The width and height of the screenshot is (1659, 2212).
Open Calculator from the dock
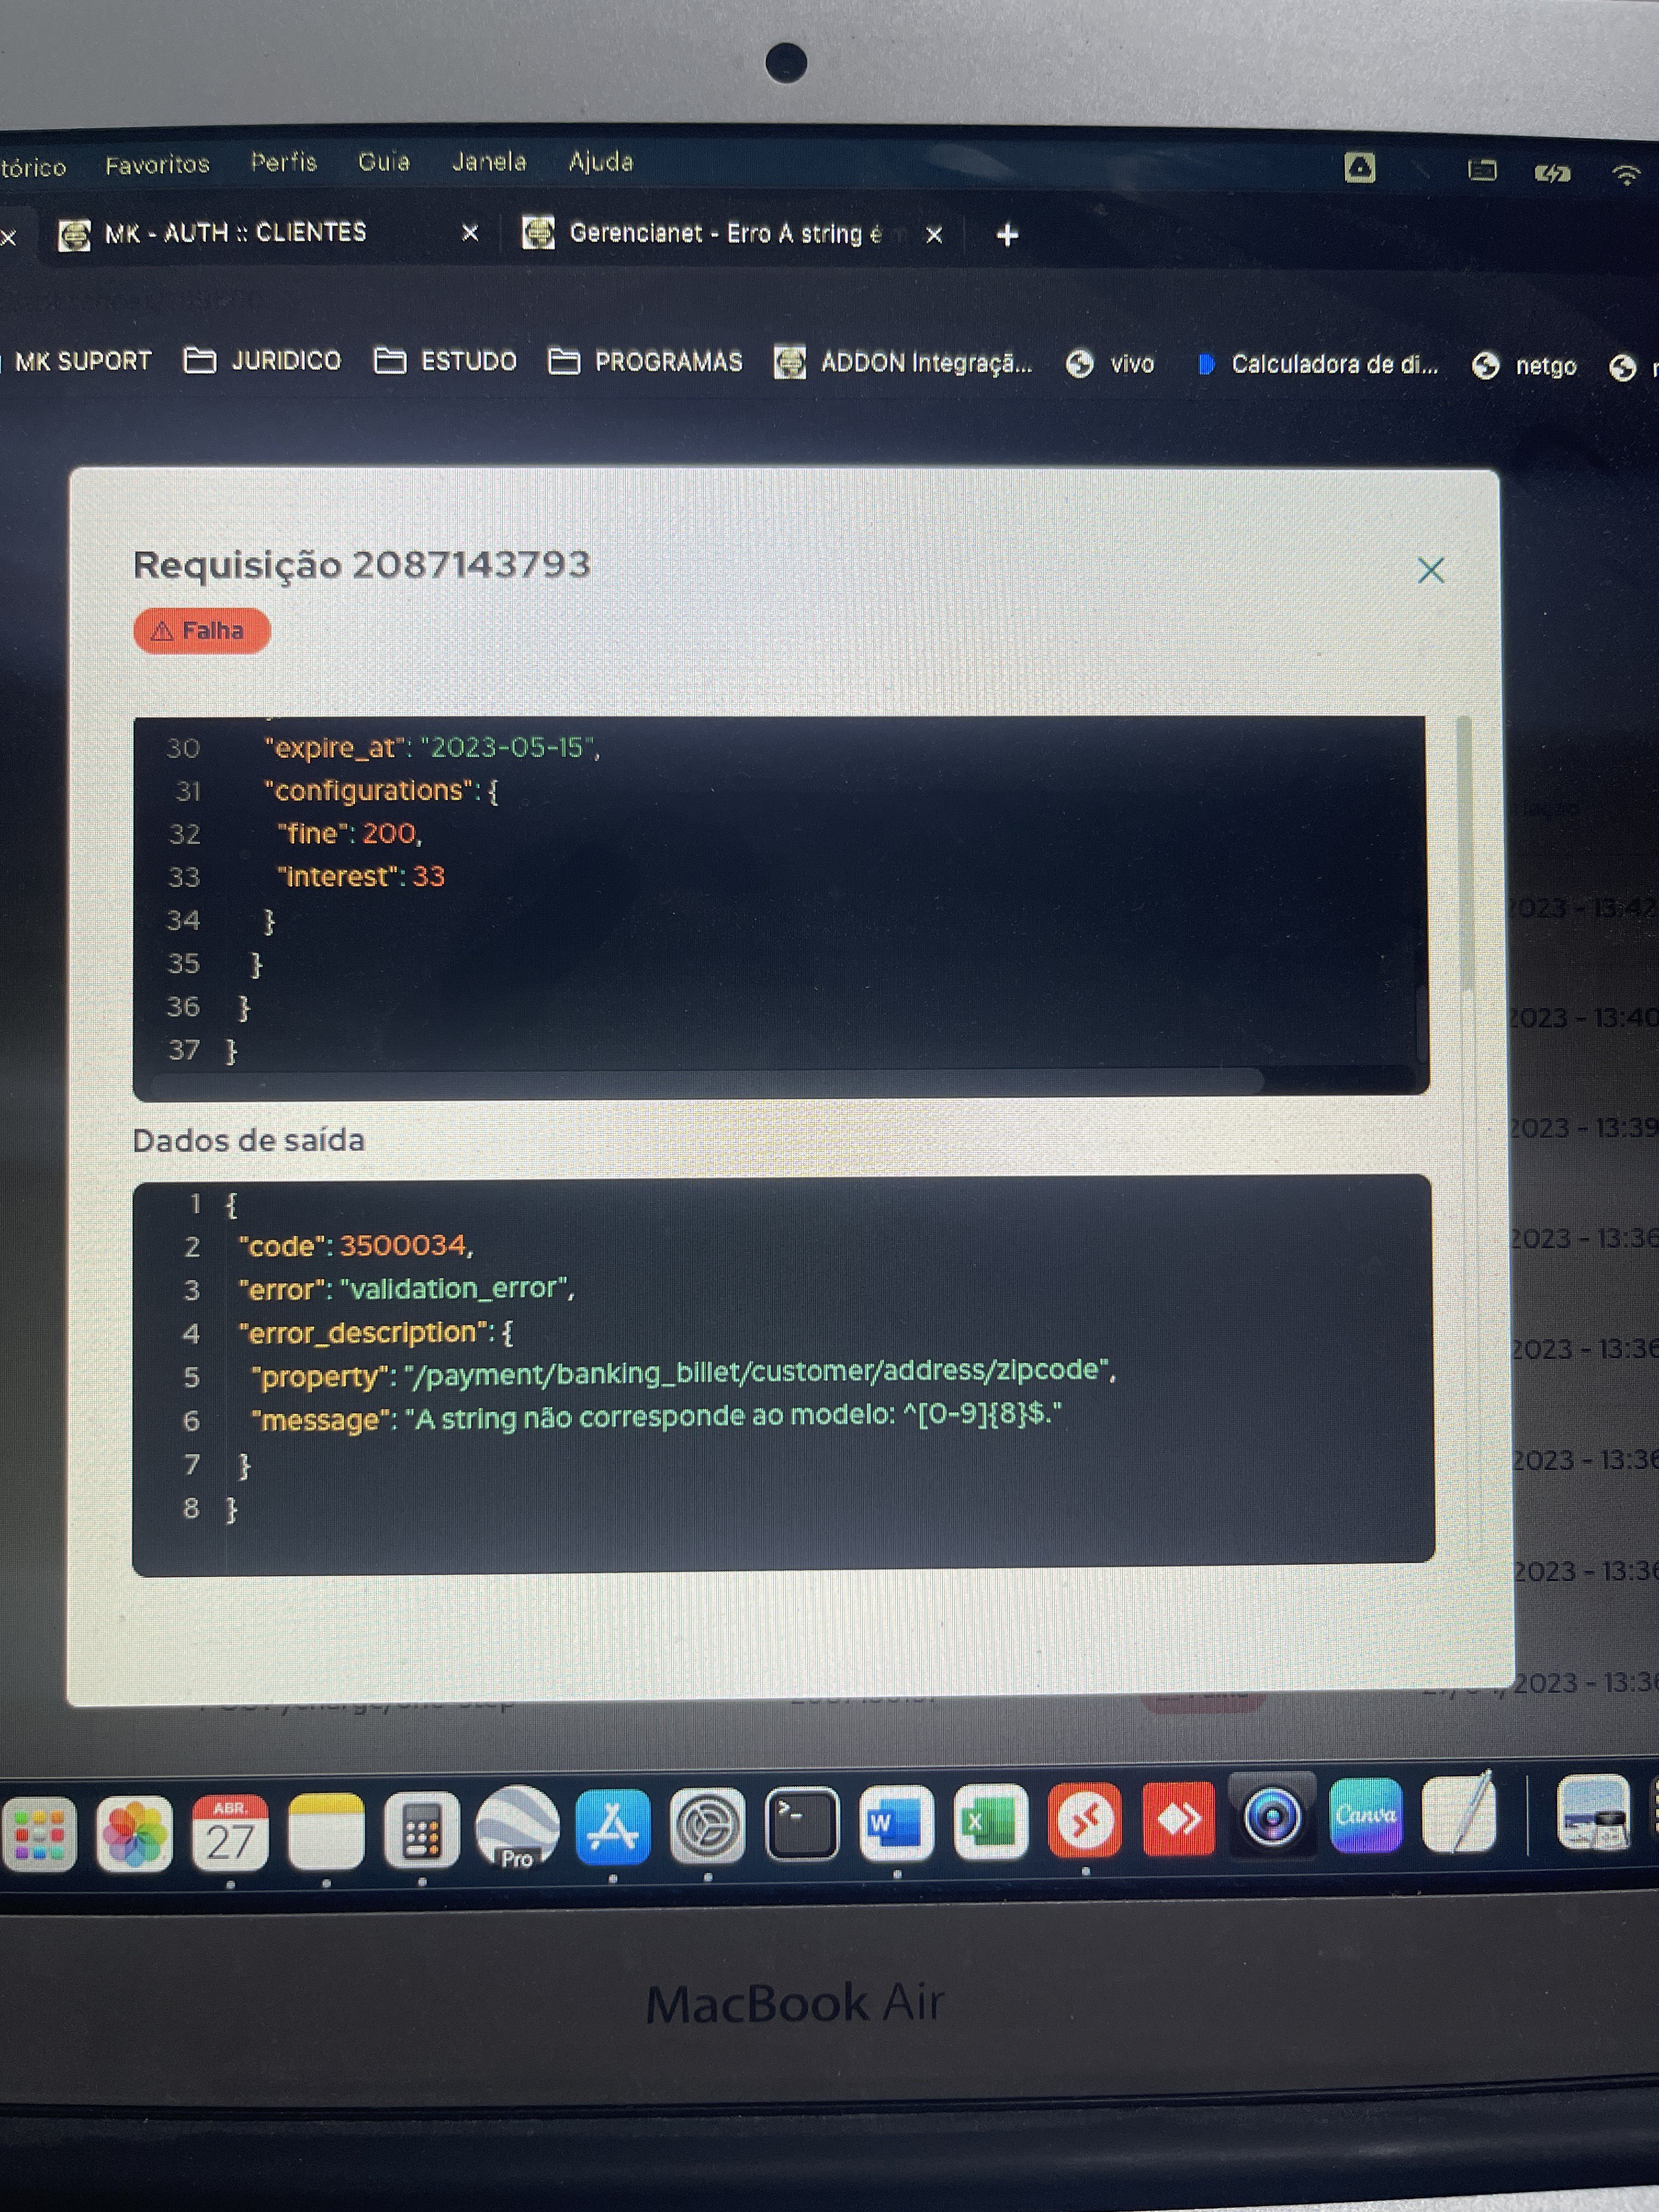422,1830
